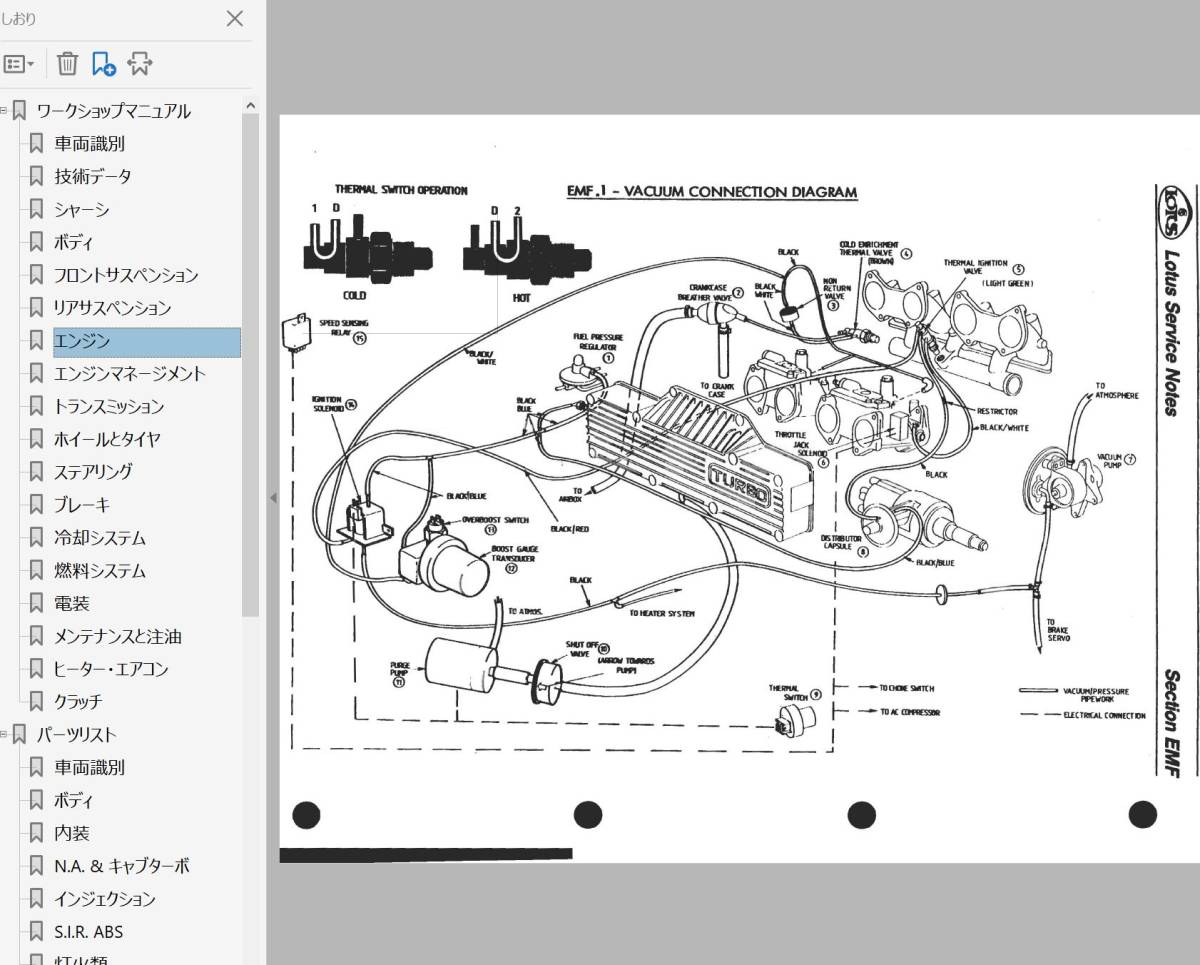This screenshot has width=1200, height=965.
Task: Open the S.I.R. ABS bookmark
Action: [89, 932]
